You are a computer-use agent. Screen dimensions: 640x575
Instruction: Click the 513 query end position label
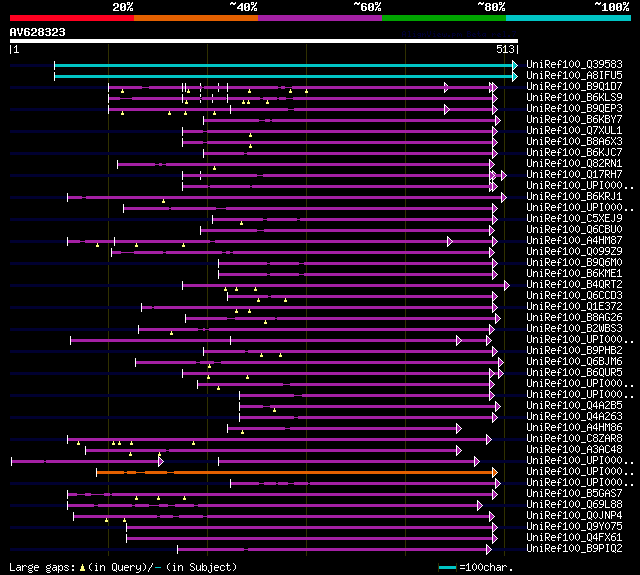(505, 49)
